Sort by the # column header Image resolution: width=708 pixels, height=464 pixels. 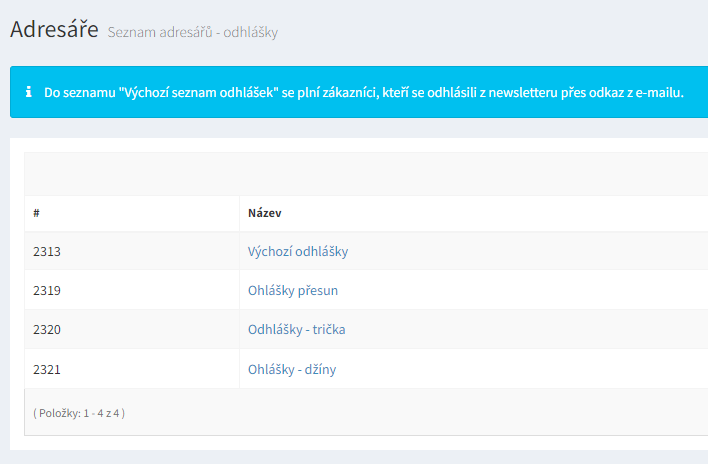coord(36,214)
